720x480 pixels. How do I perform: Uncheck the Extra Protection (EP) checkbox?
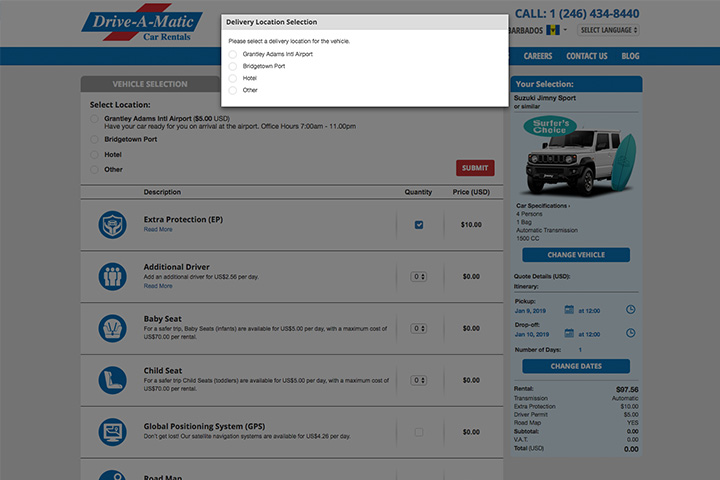[419, 225]
